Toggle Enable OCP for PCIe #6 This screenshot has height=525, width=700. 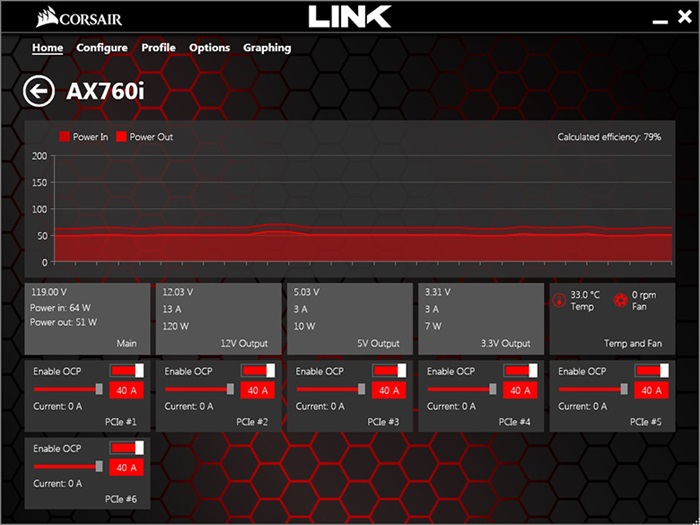pyautogui.click(x=127, y=448)
